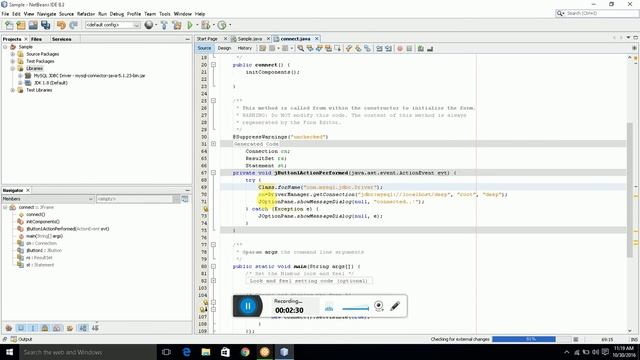Click the Build Project hammer icon
The height and width of the screenshot is (360, 640).
coord(164,25)
